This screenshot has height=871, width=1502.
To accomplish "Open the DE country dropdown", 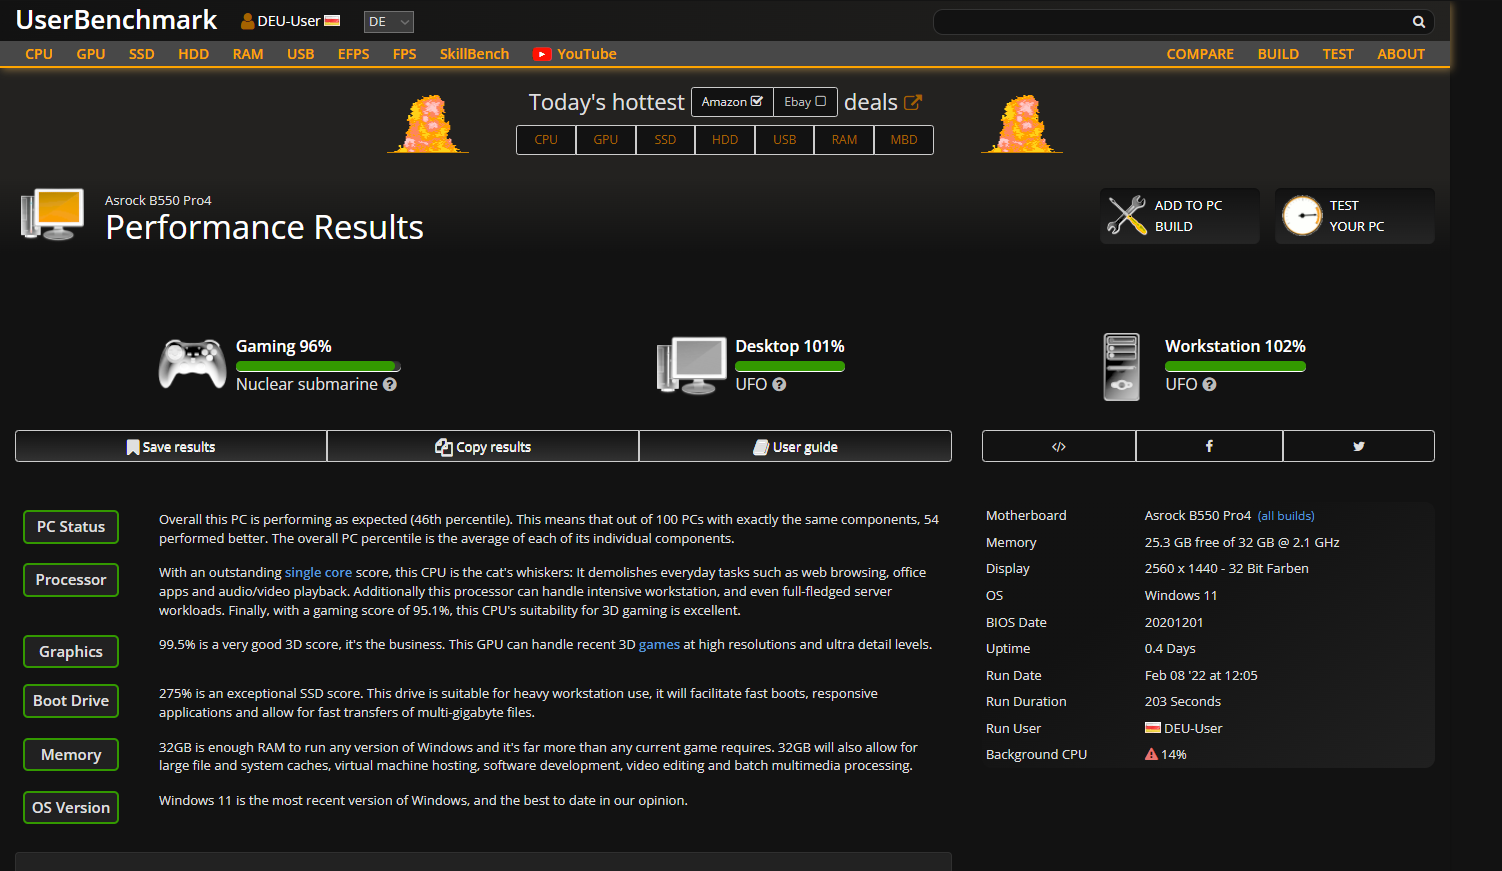I will point(388,22).
